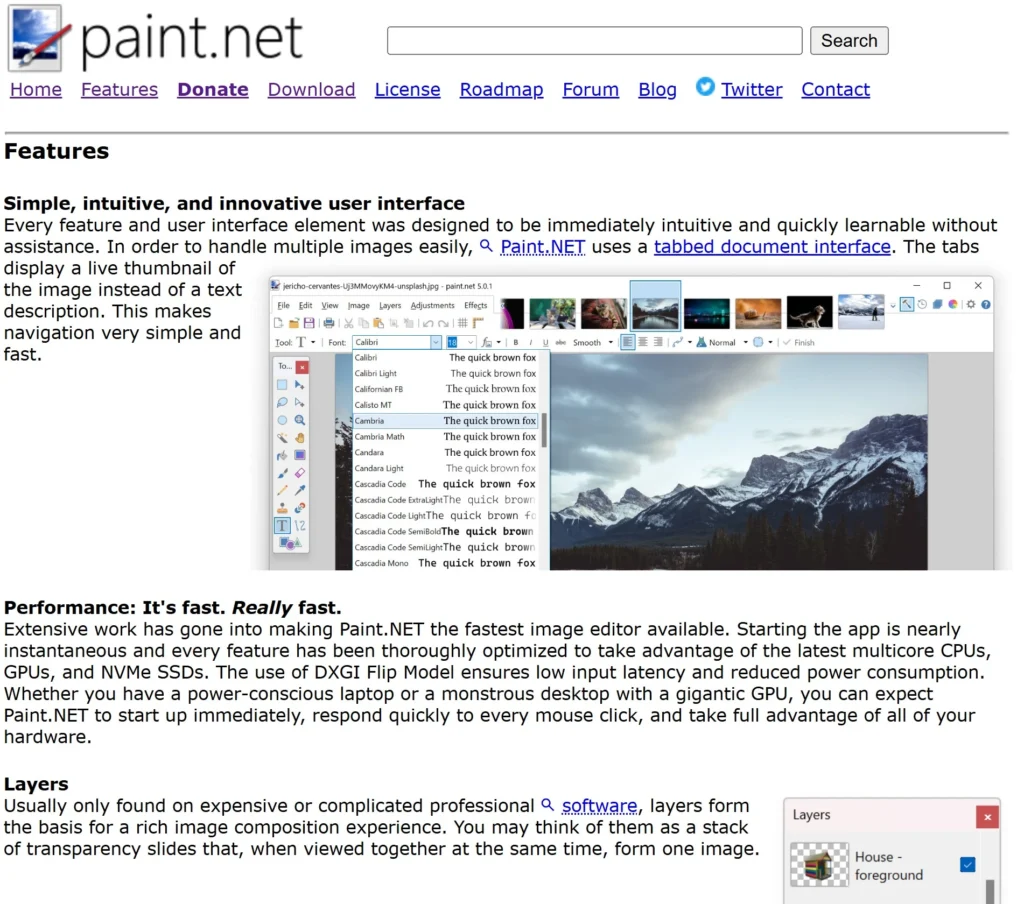This screenshot has width=1024, height=904.
Task: Toggle Strikethrough text formatting
Action: [561, 342]
